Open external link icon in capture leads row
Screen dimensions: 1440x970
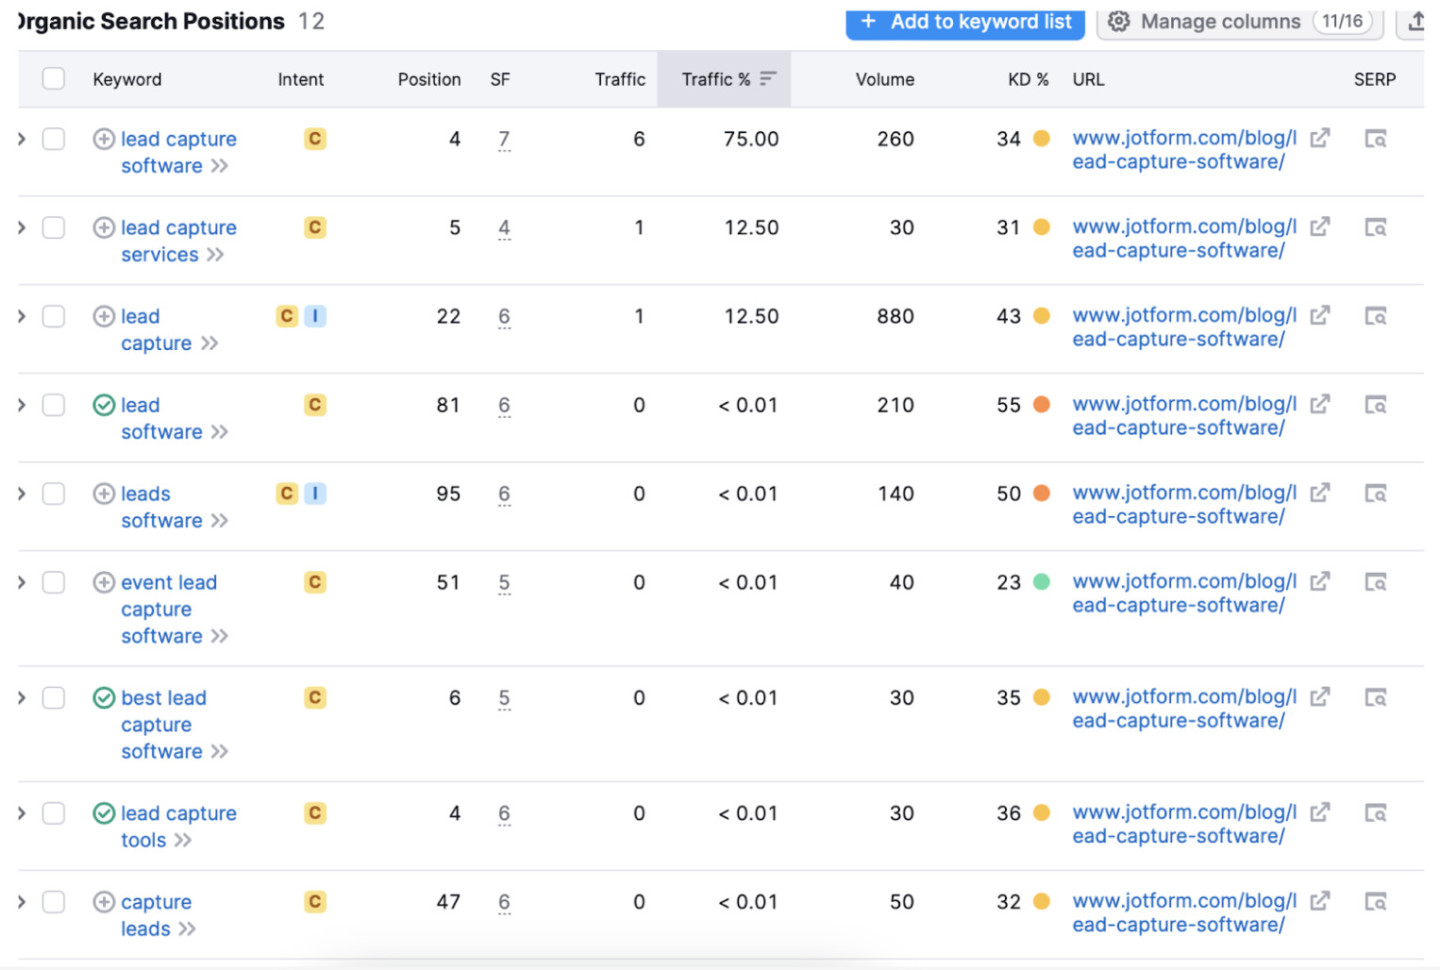point(1320,901)
